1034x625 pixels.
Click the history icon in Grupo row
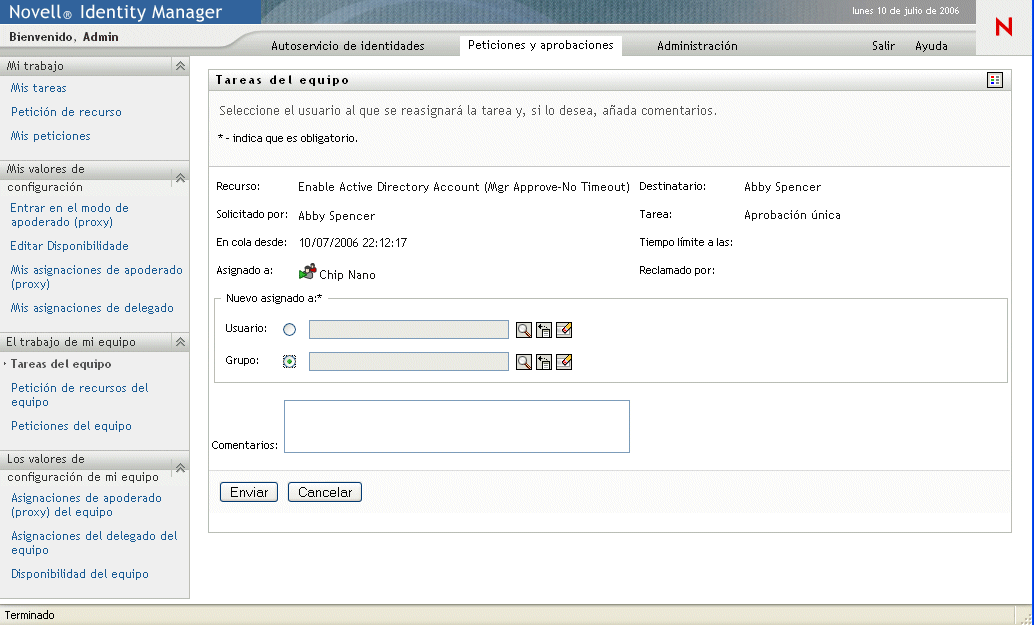tap(544, 362)
